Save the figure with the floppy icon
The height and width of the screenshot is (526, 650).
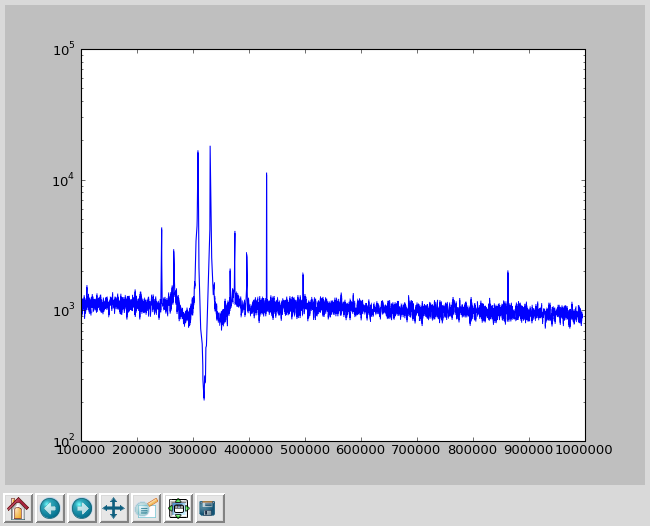pyautogui.click(x=210, y=508)
